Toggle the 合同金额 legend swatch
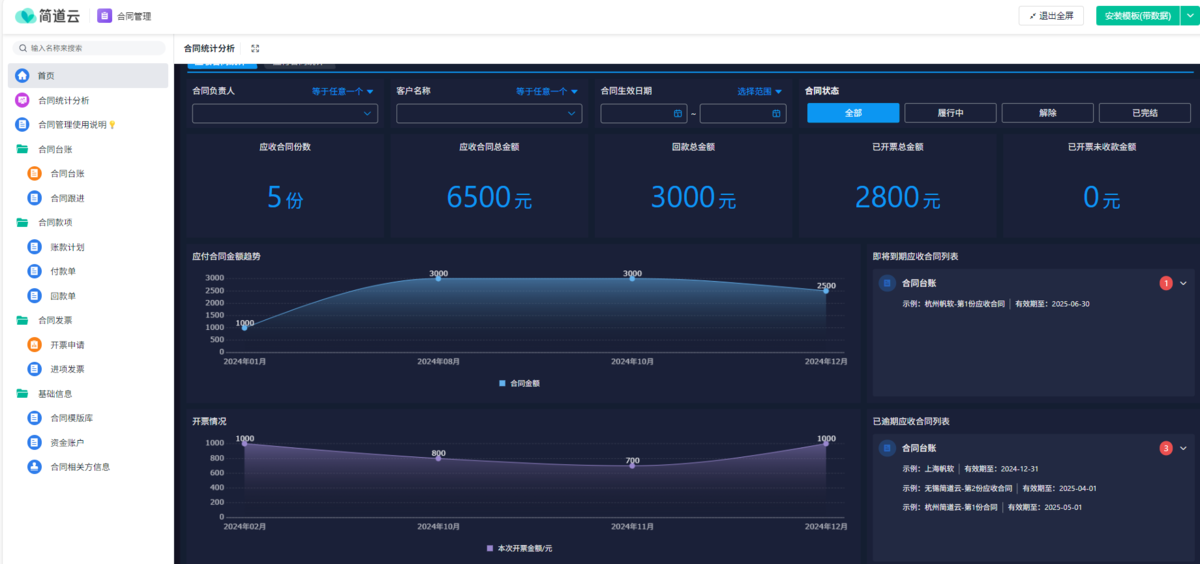This screenshot has height=564, width=1200. coord(502,383)
